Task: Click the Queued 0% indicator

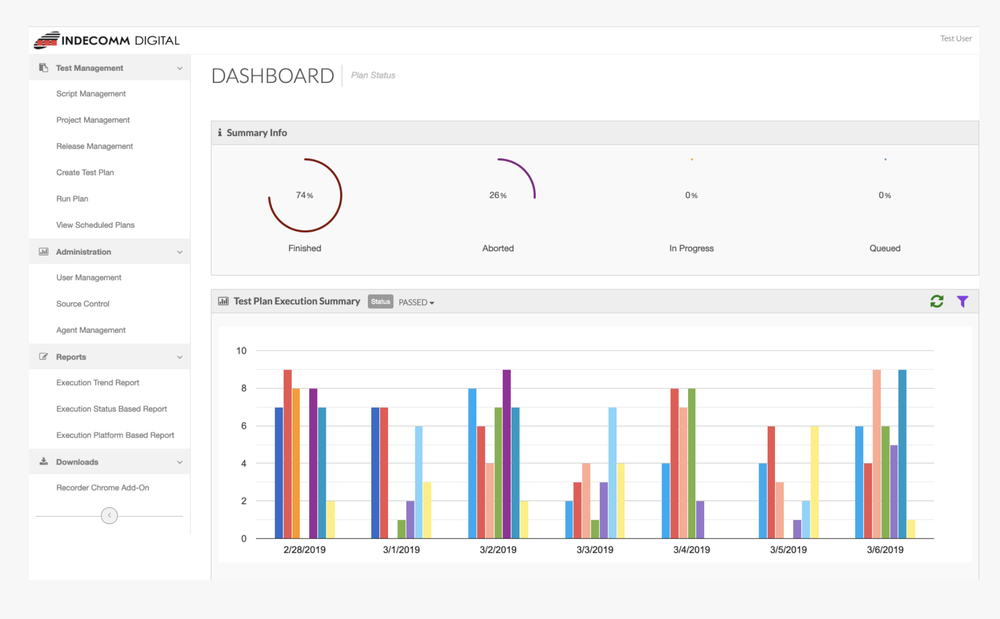Action: pos(885,195)
